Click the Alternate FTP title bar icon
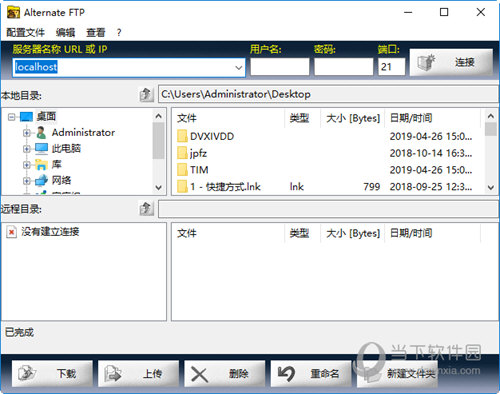Viewport: 500px width, 394px height. pyautogui.click(x=13, y=12)
